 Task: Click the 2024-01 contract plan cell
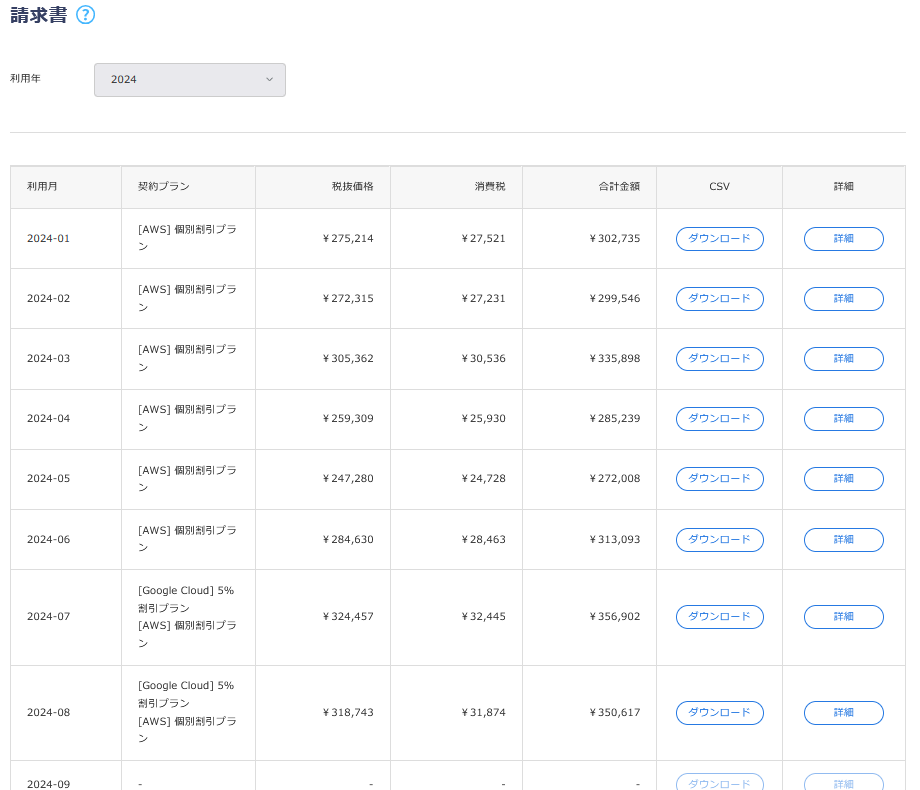[188, 238]
